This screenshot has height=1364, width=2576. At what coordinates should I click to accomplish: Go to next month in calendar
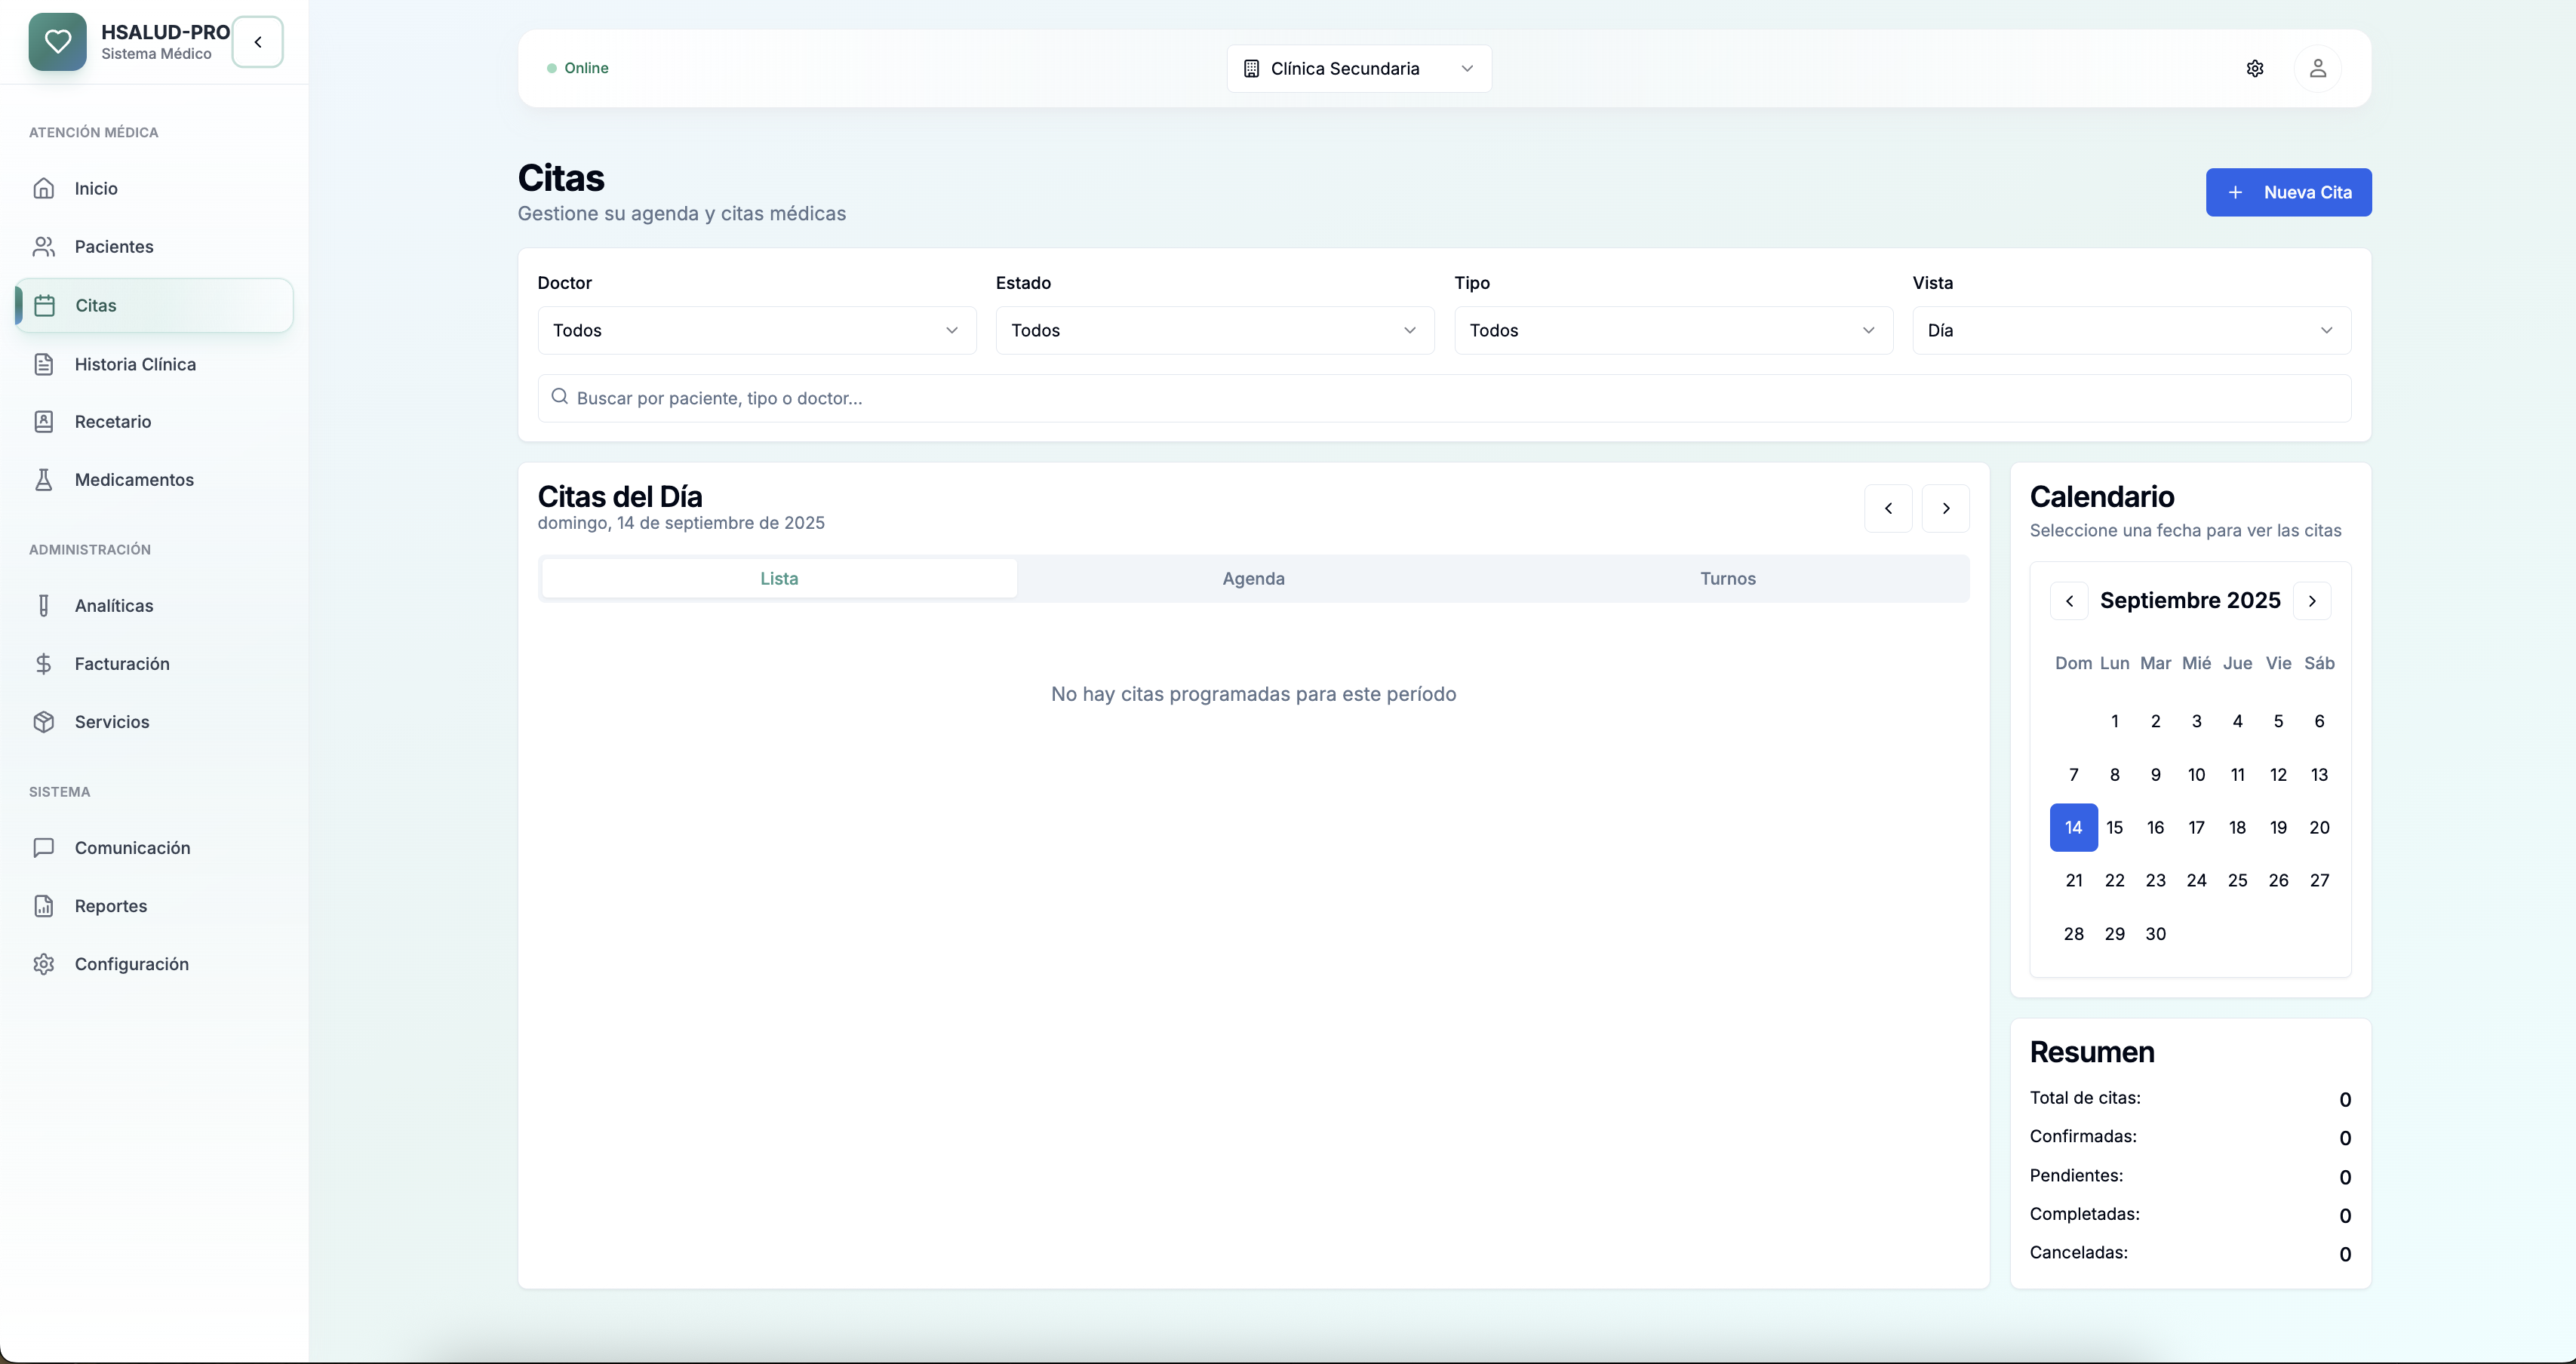pyautogui.click(x=2311, y=601)
